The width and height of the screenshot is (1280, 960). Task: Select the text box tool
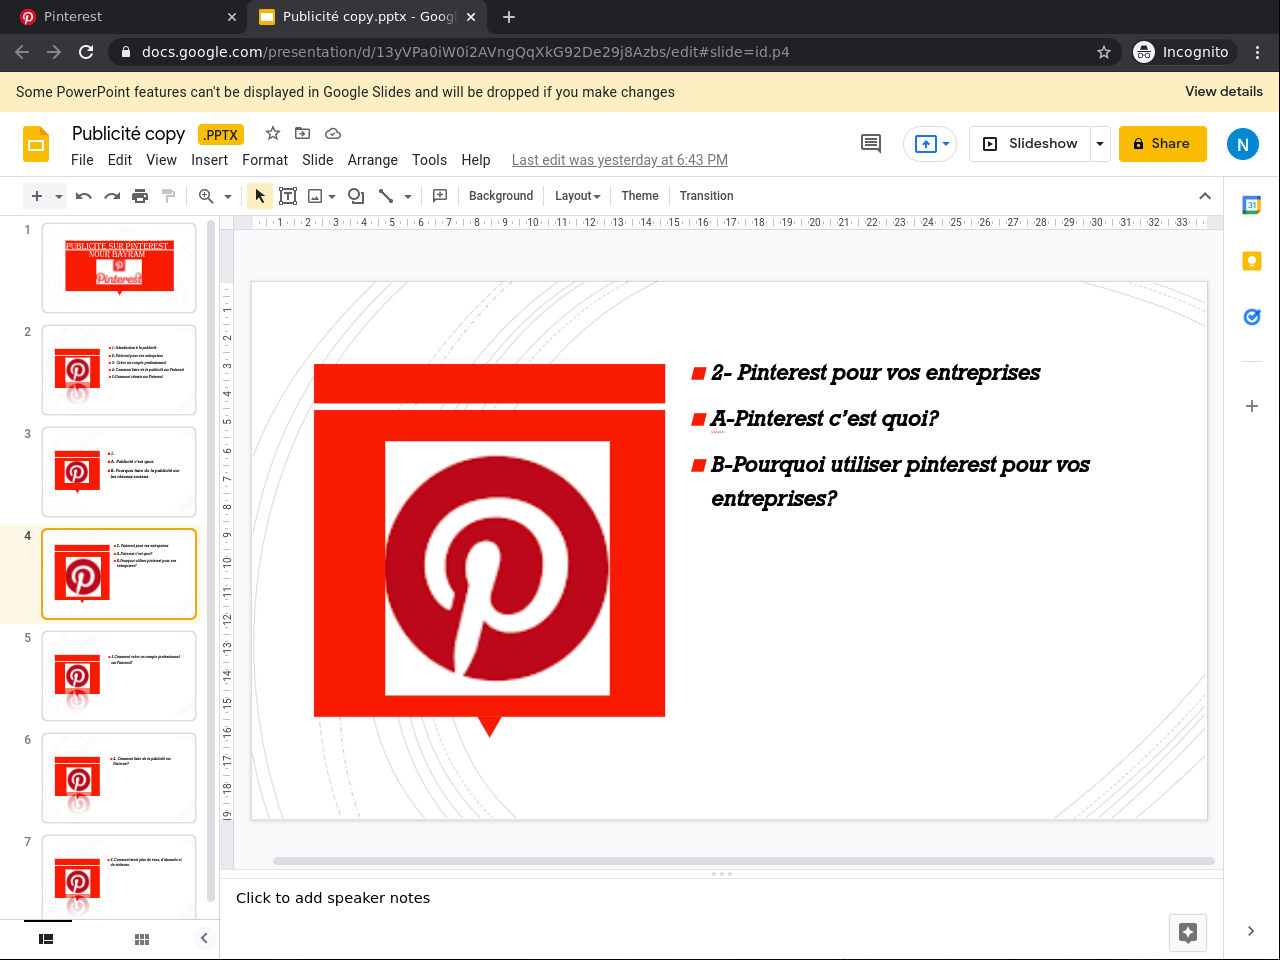pos(288,196)
